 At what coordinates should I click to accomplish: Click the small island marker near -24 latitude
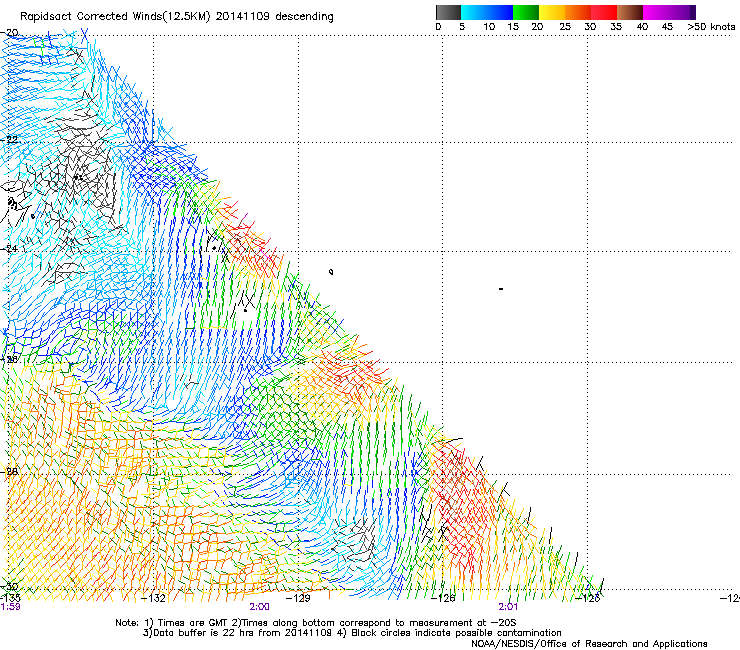click(331, 272)
